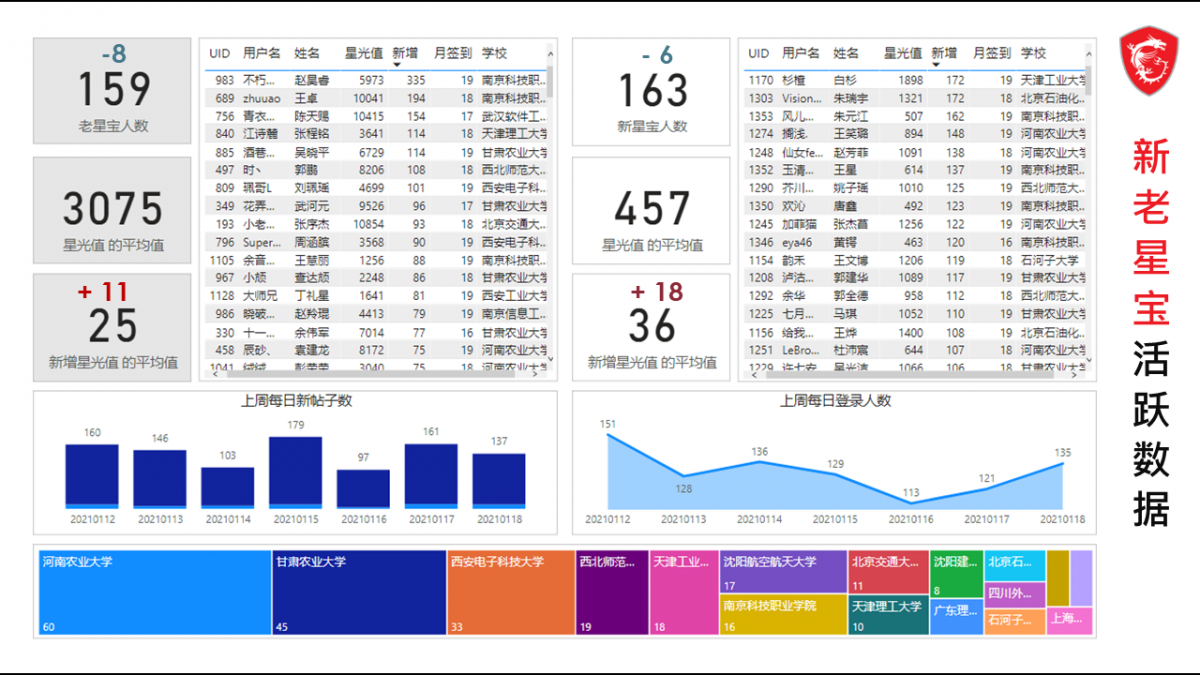Click the bar for 20210115 showing 179
This screenshot has width=1200, height=675.
click(x=295, y=472)
